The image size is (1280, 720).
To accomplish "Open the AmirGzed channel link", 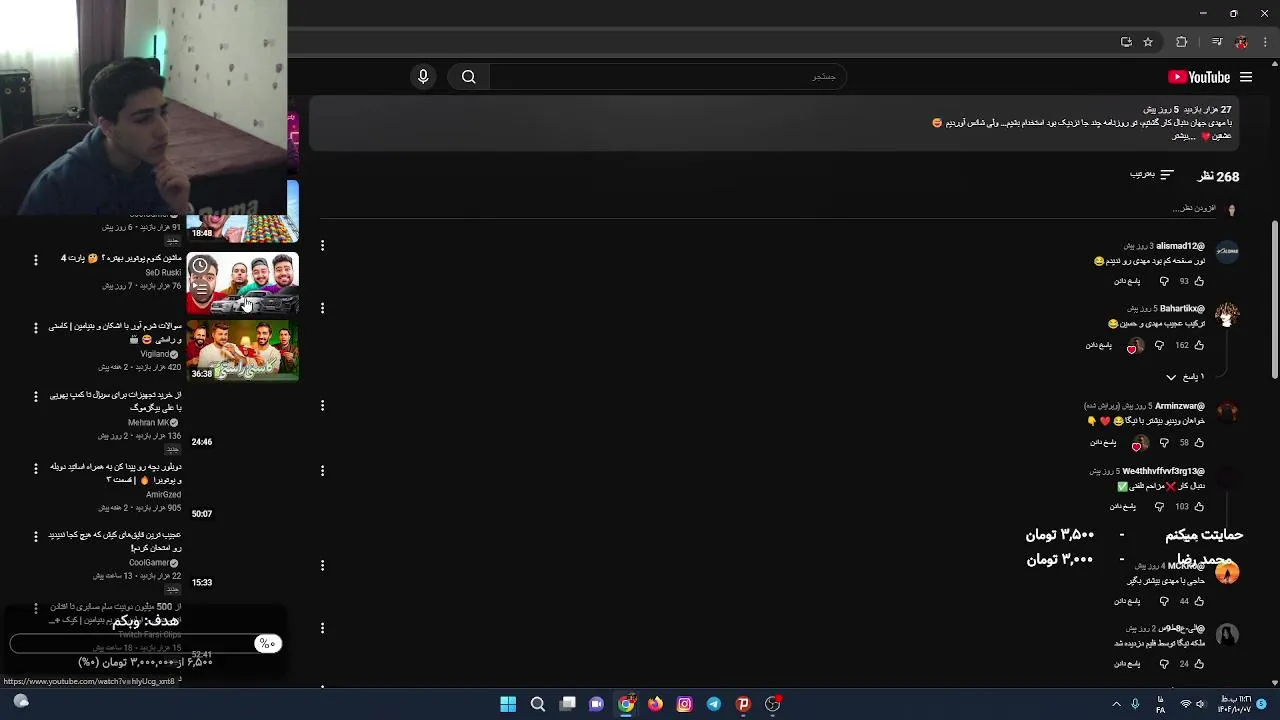I will [x=163, y=494].
